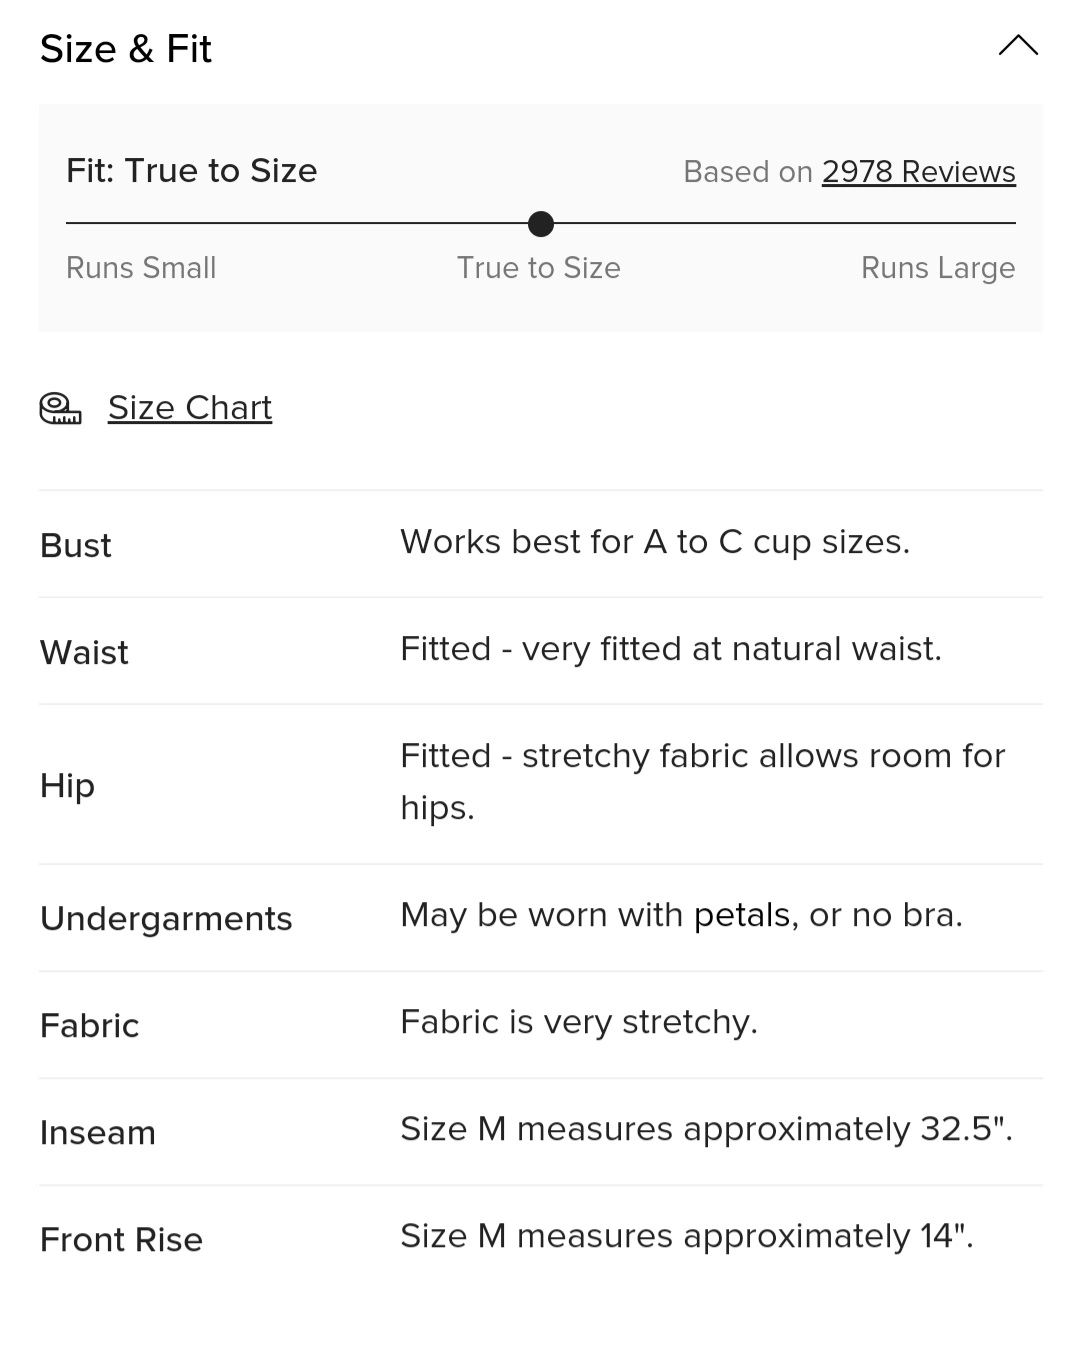Click the measuring tape icon

(x=60, y=408)
